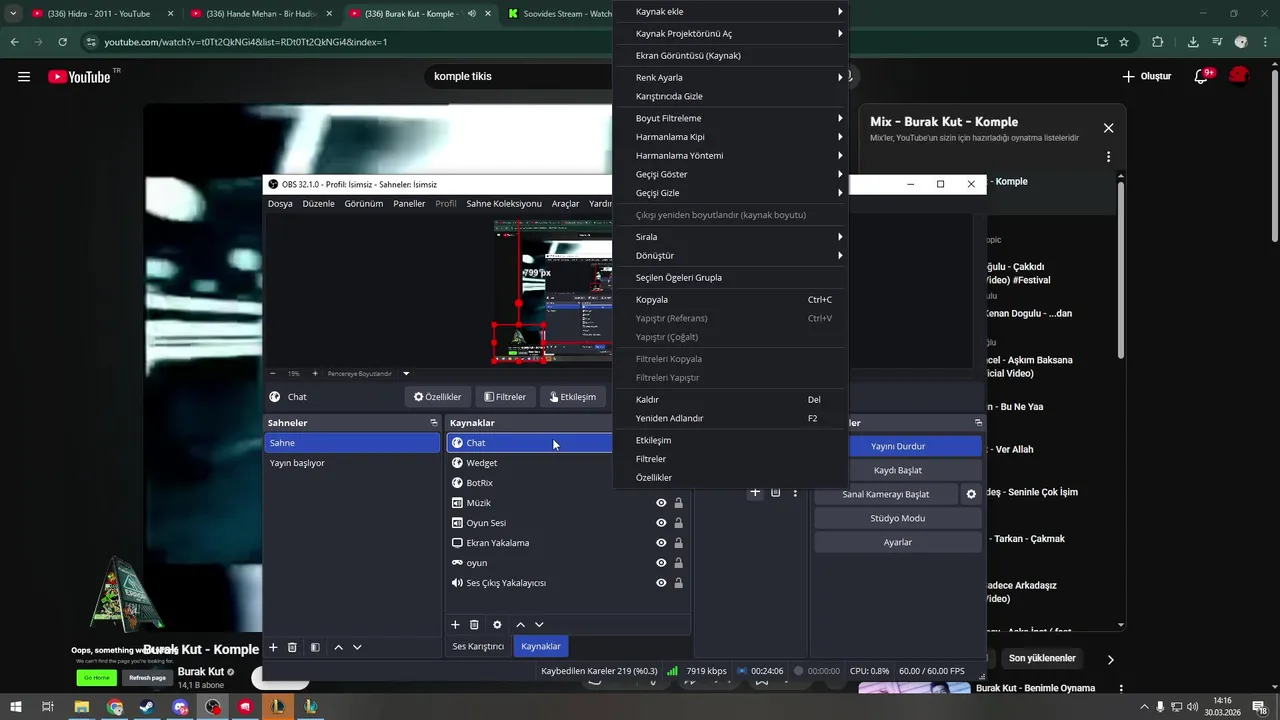The height and width of the screenshot is (720, 1280).
Task: Expand Harmanlama Yöntemi submenu
Action: click(730, 156)
